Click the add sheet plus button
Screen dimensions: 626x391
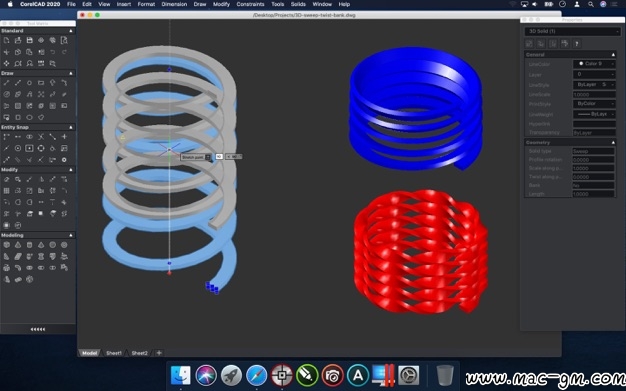159,353
